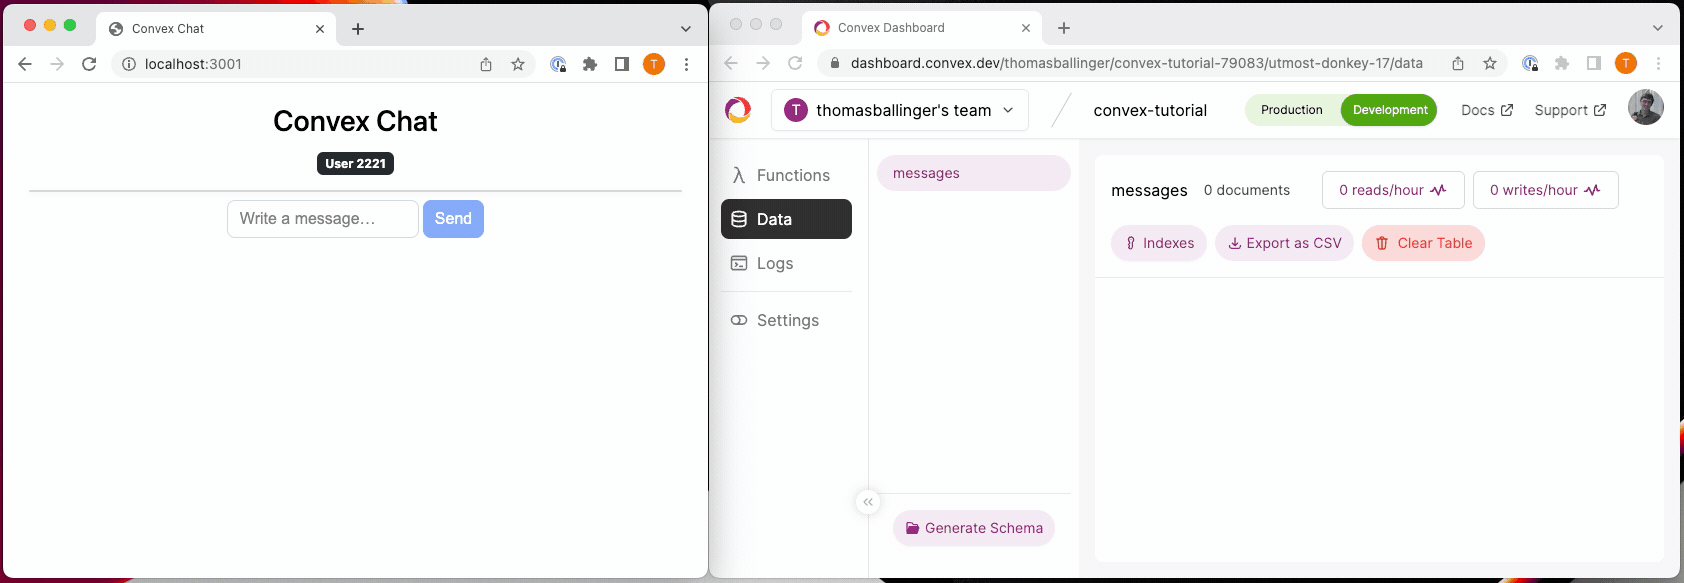Open thomasballinger's team dropdown
Viewport: 1684px width, 583px height.
pyautogui.click(x=898, y=110)
